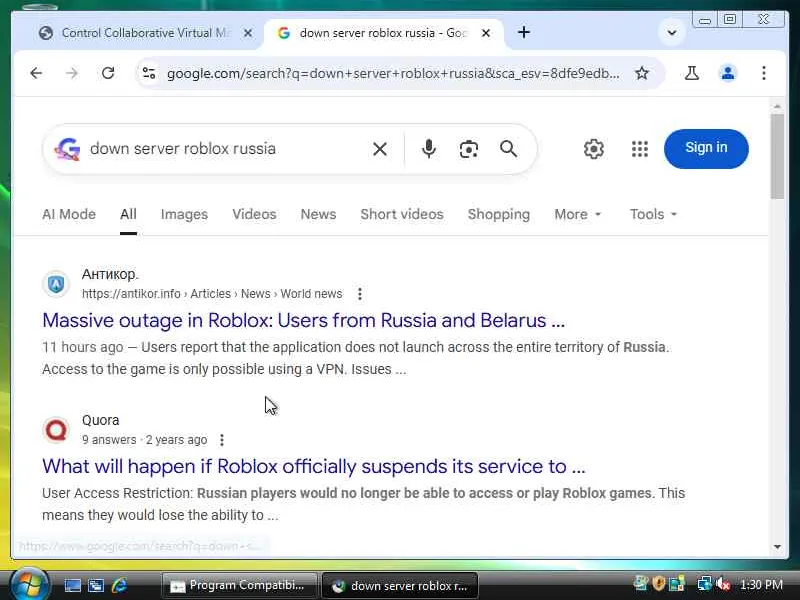Expand the More filters dropdown
The image size is (800, 600).
pyautogui.click(x=578, y=214)
